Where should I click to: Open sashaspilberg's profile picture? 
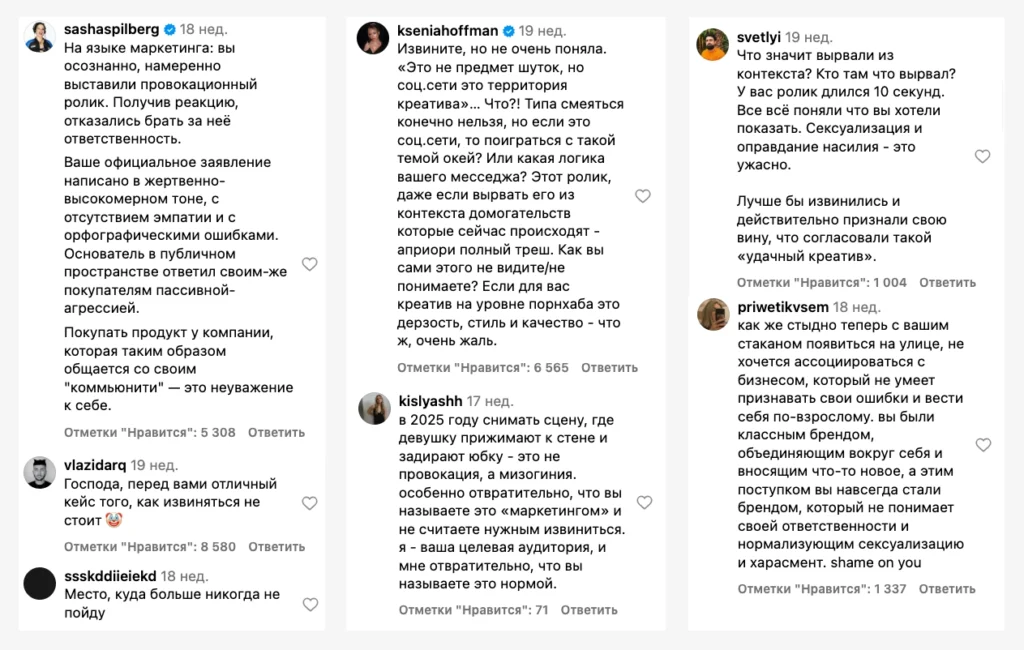(x=40, y=37)
